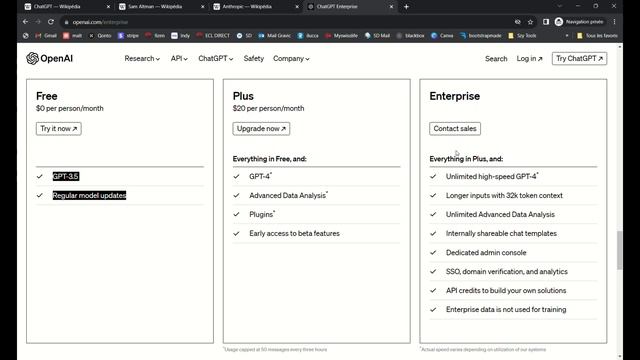This screenshot has width=640, height=360.
Task: Toggle the browser side panel icon
Action: coord(546,22)
